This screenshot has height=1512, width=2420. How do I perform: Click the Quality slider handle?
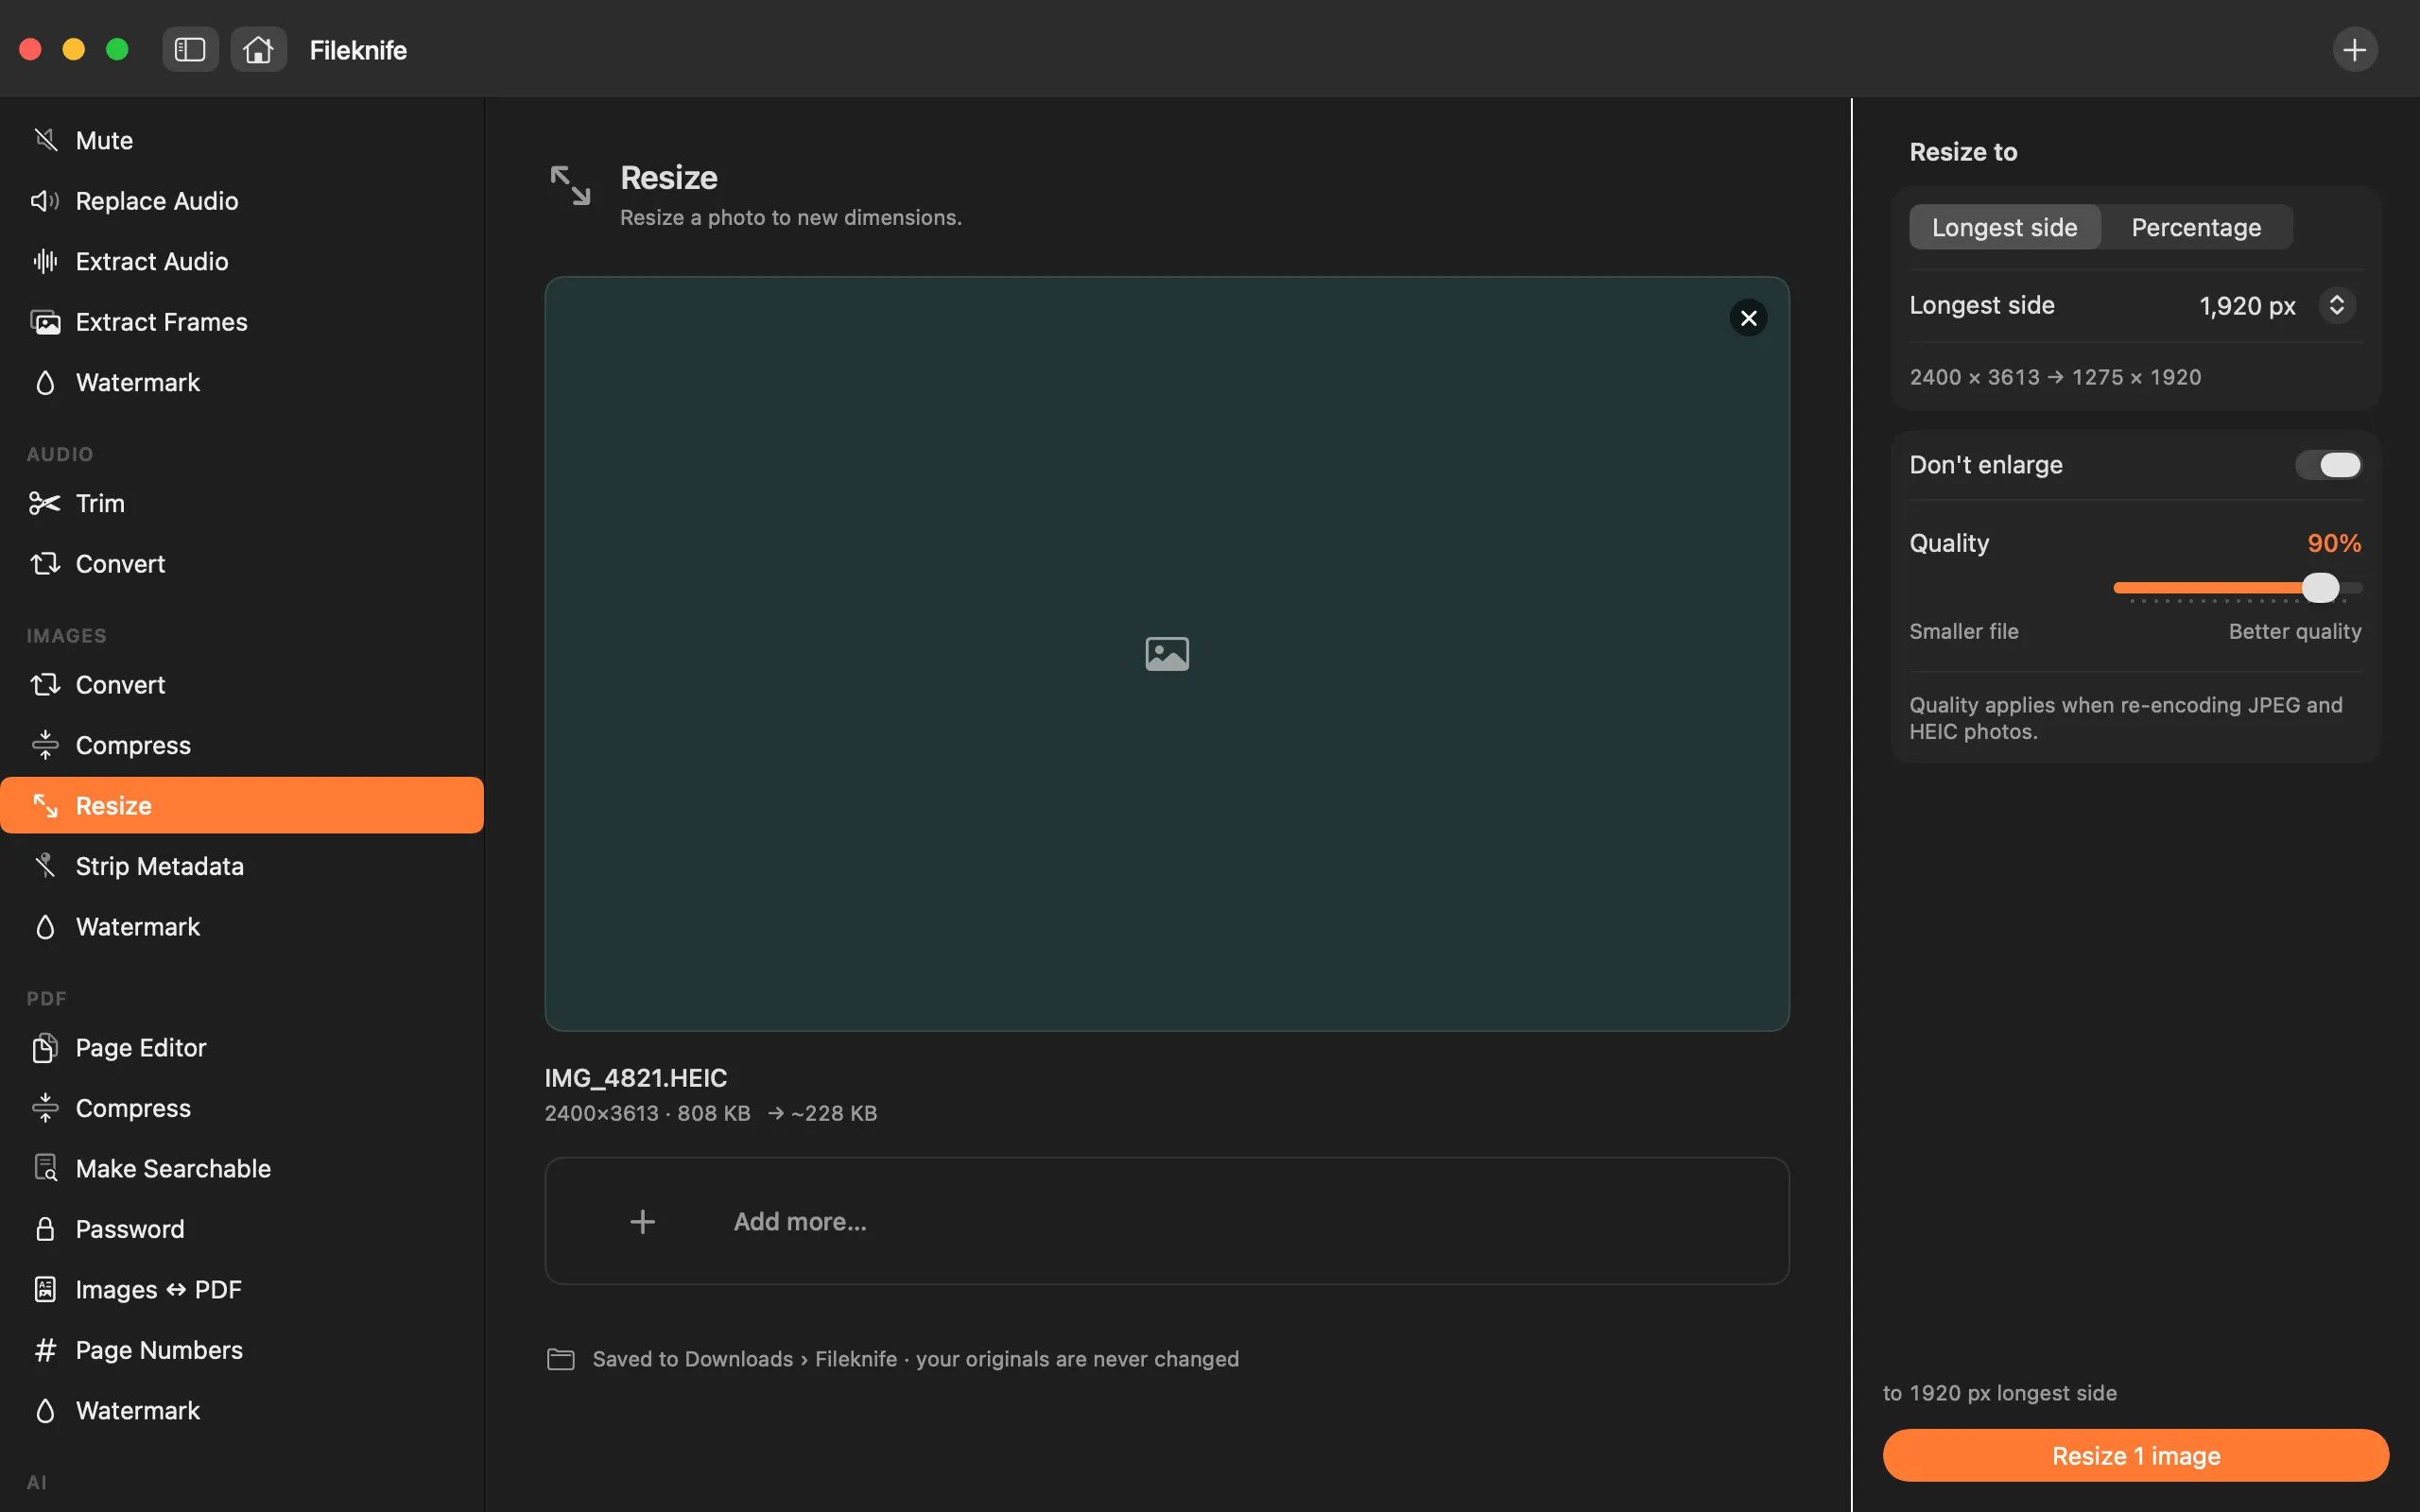pos(2320,588)
